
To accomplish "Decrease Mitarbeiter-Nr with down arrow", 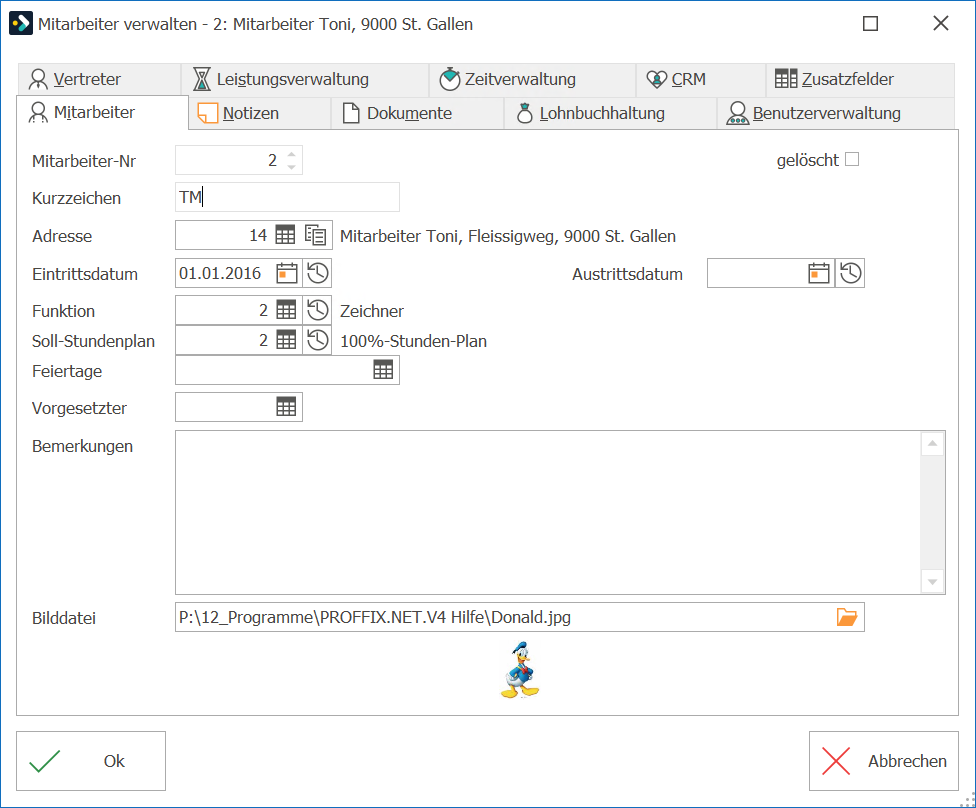I will (291, 167).
